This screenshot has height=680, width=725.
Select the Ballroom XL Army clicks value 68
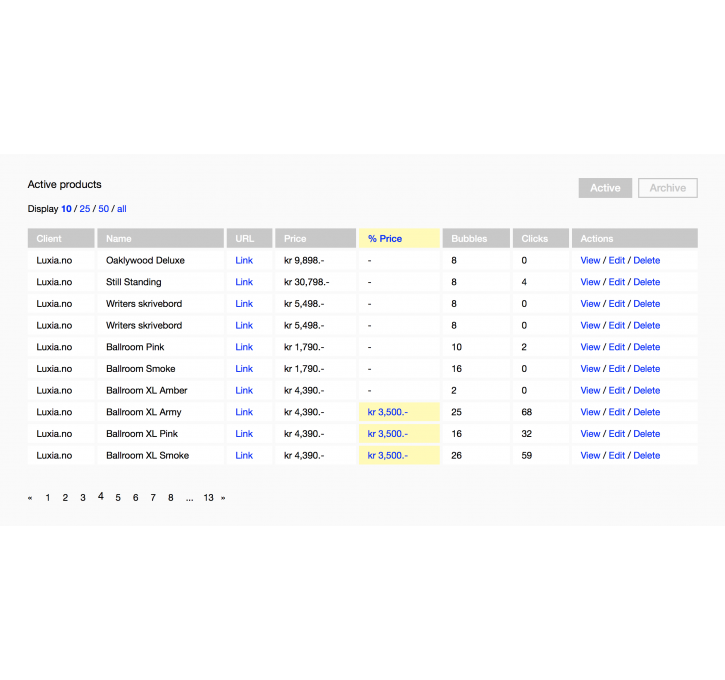tap(527, 412)
